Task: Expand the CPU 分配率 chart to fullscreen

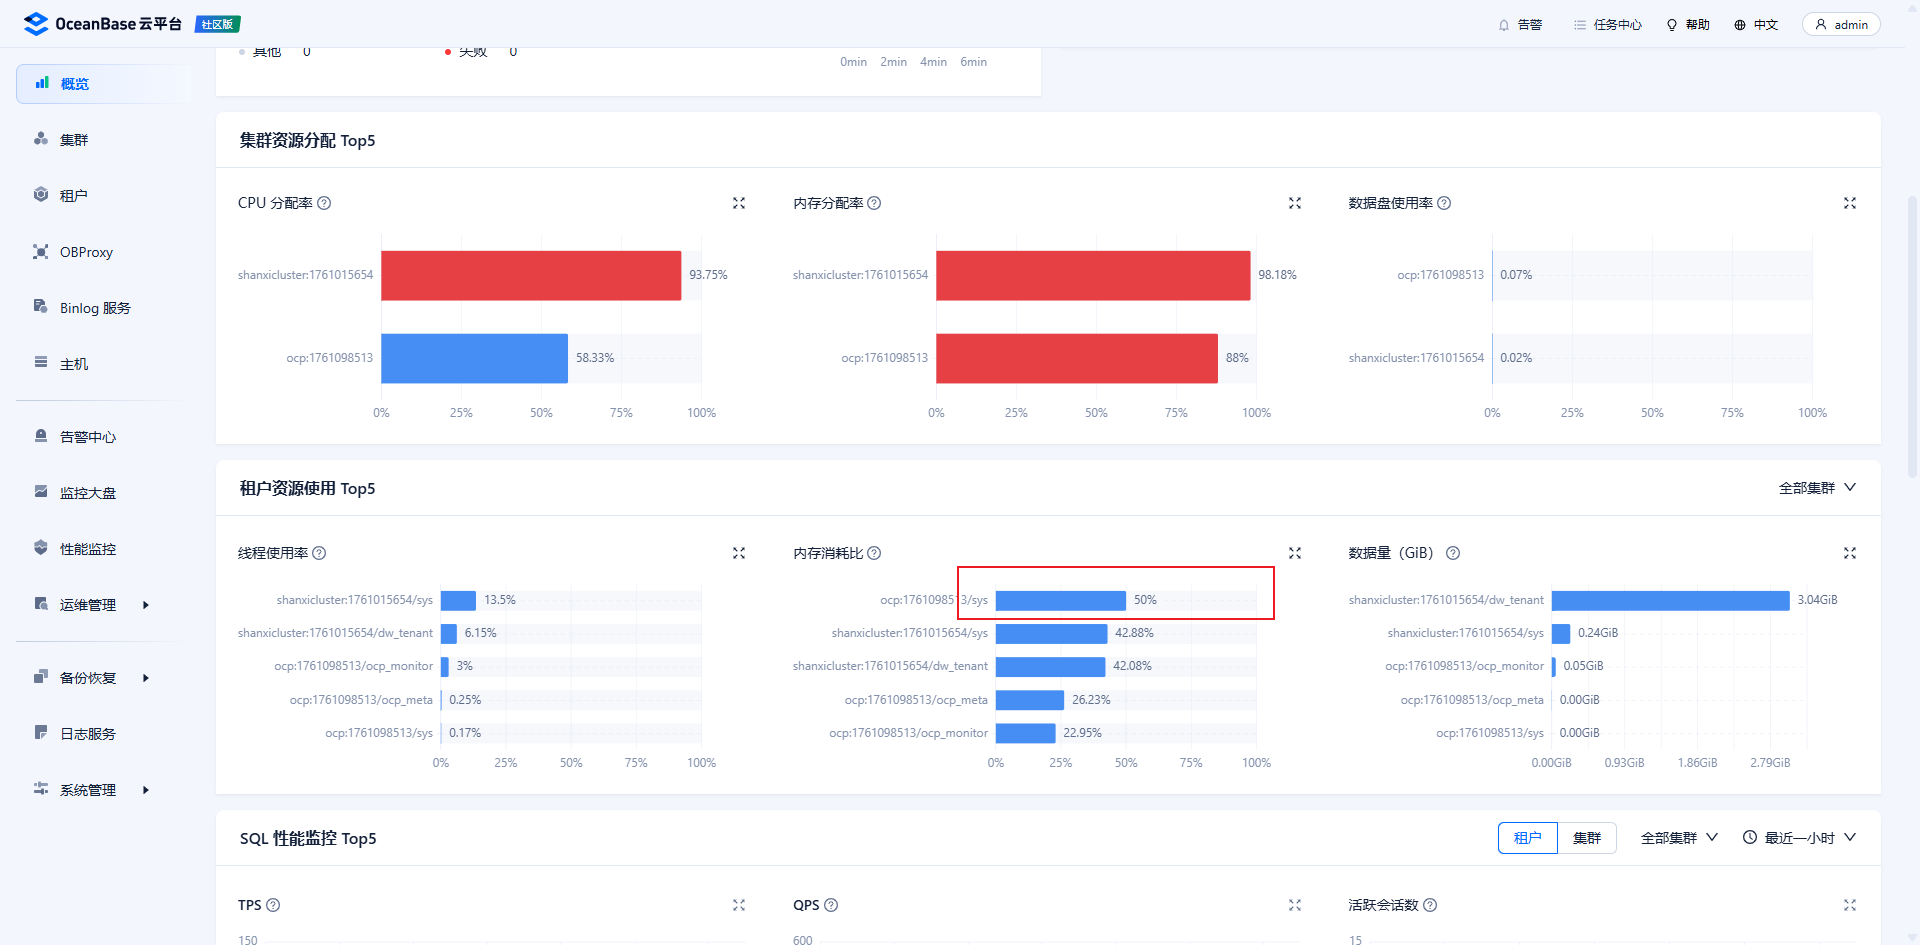Action: [x=739, y=203]
